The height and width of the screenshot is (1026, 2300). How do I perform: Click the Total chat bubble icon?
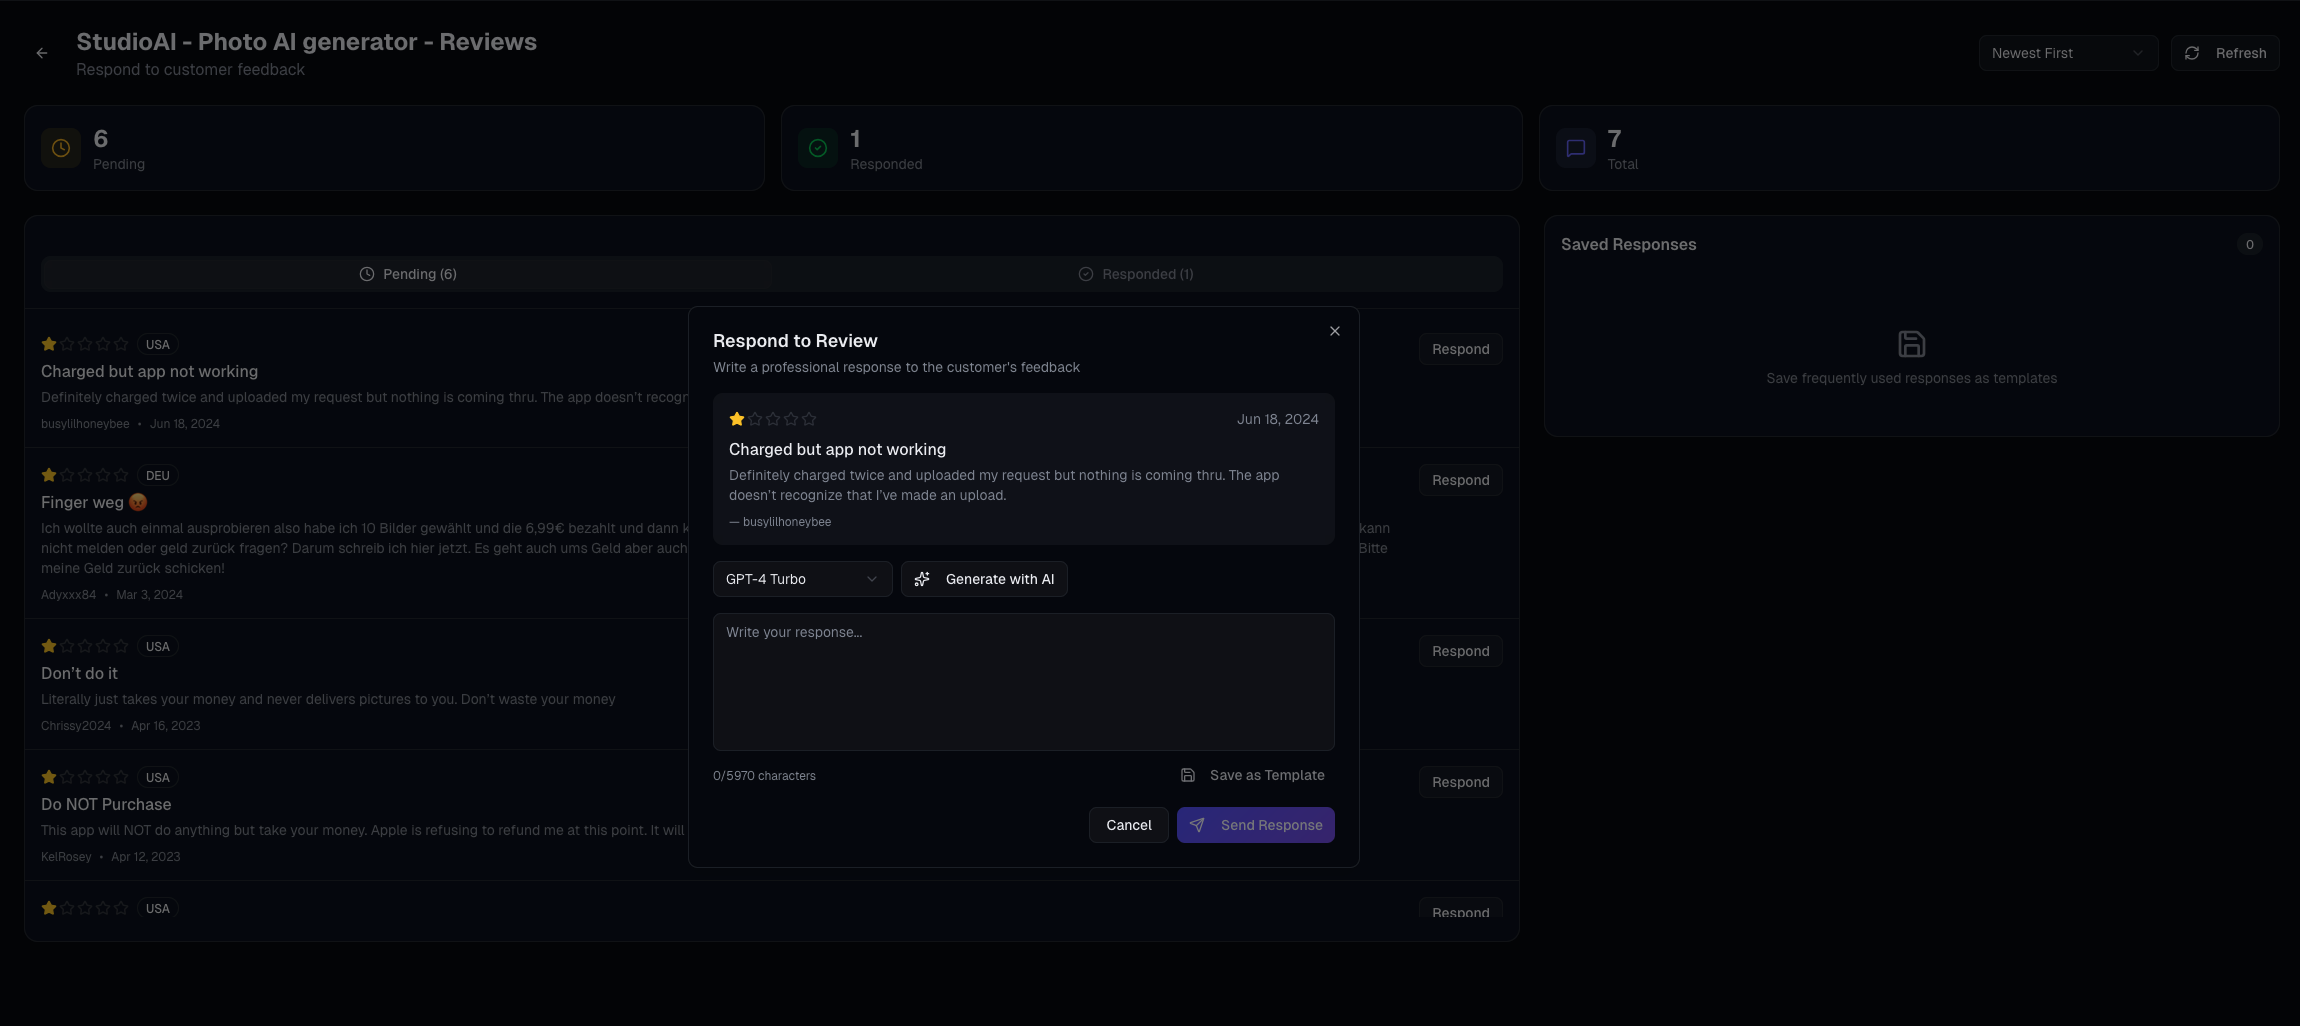1574,147
